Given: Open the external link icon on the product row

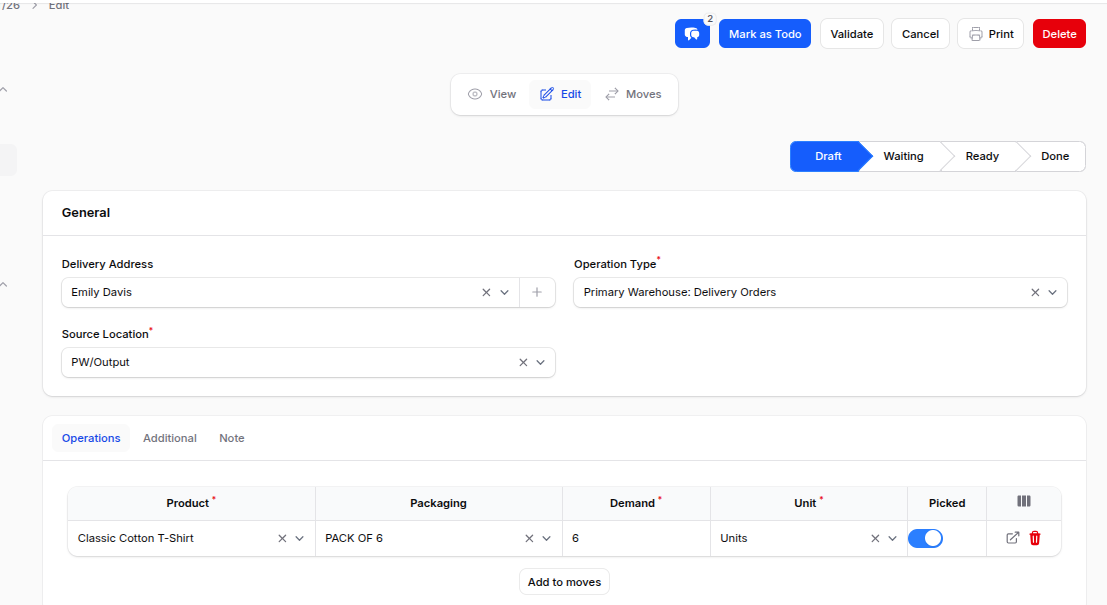Looking at the screenshot, I should (1013, 538).
